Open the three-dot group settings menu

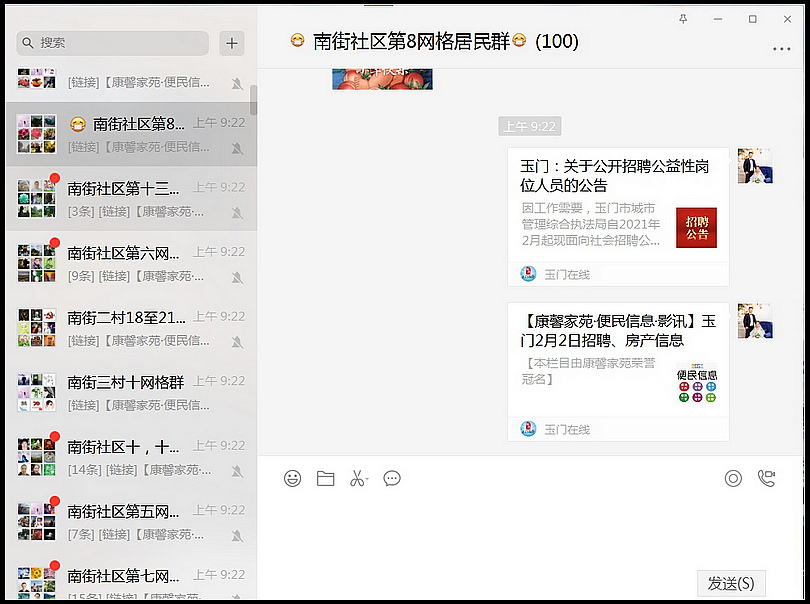coord(781,49)
